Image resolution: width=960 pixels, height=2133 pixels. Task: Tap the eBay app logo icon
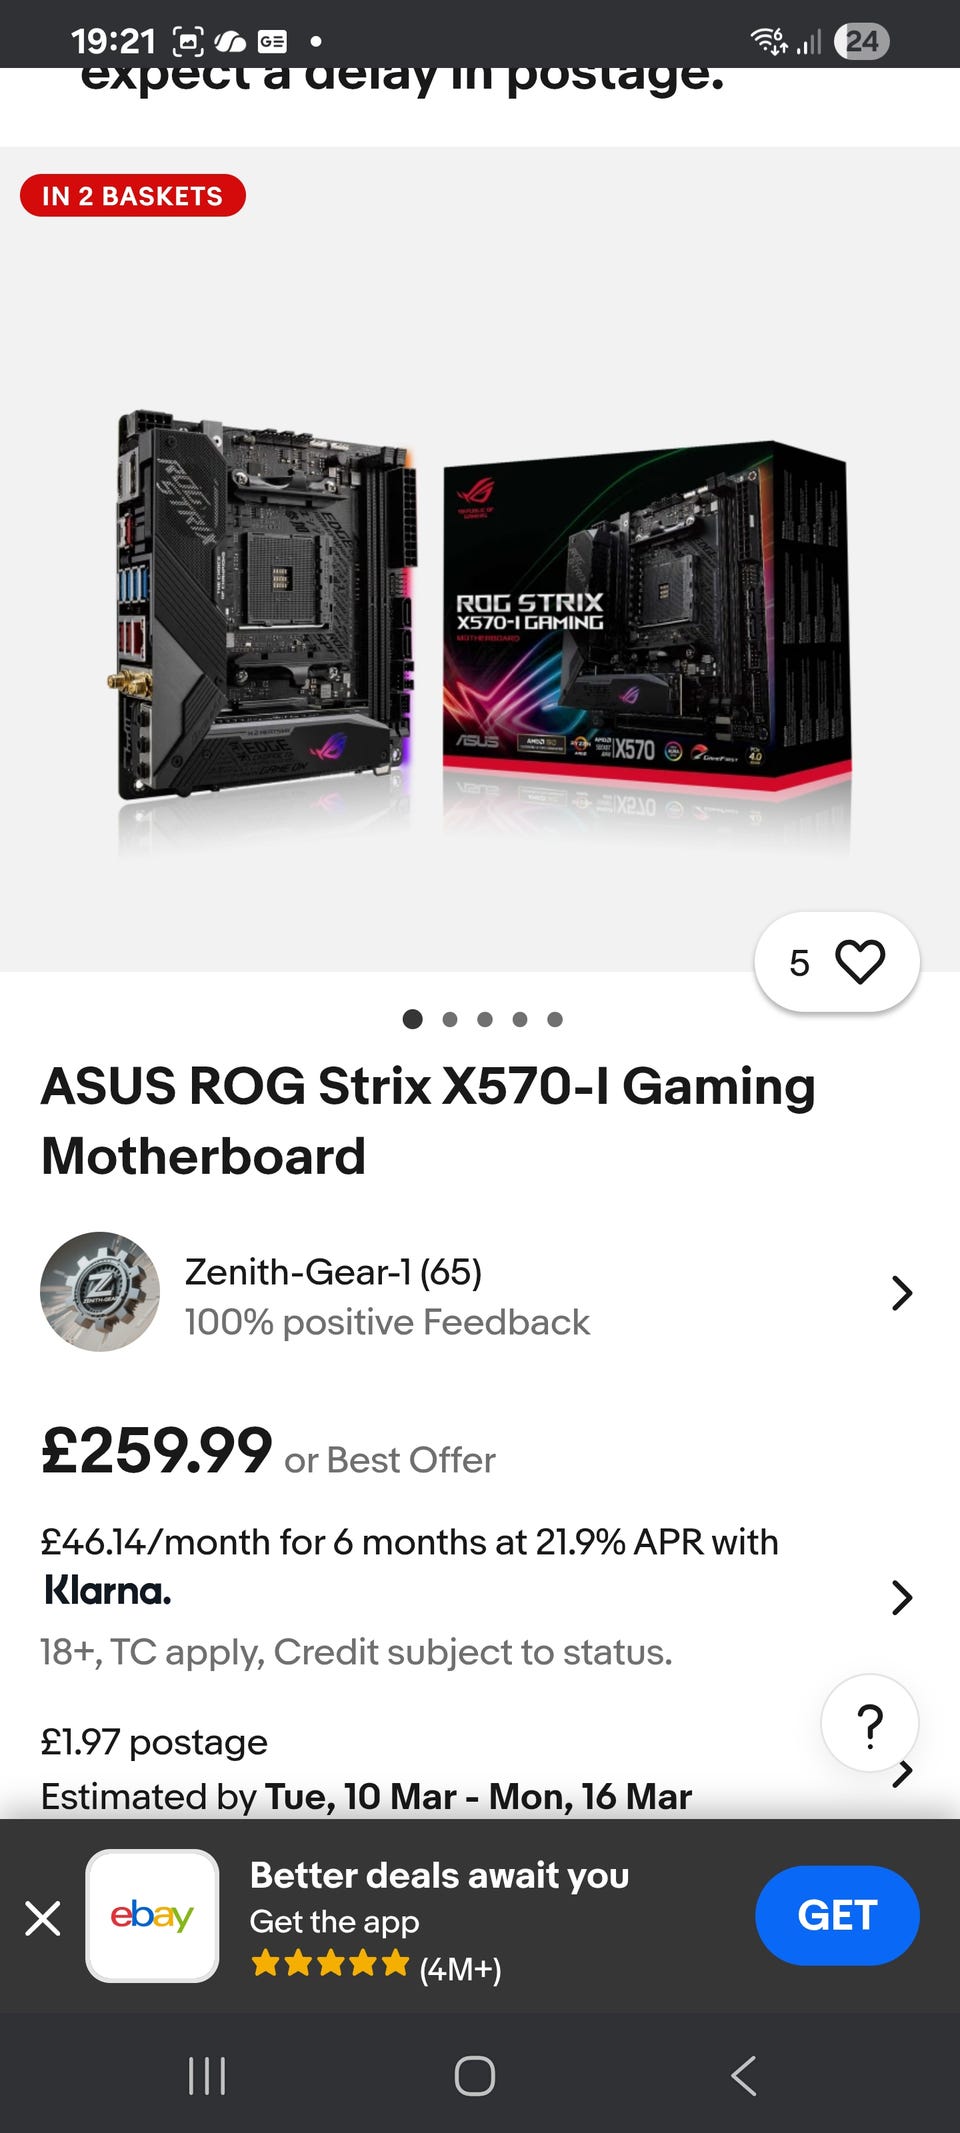[x=152, y=1916]
